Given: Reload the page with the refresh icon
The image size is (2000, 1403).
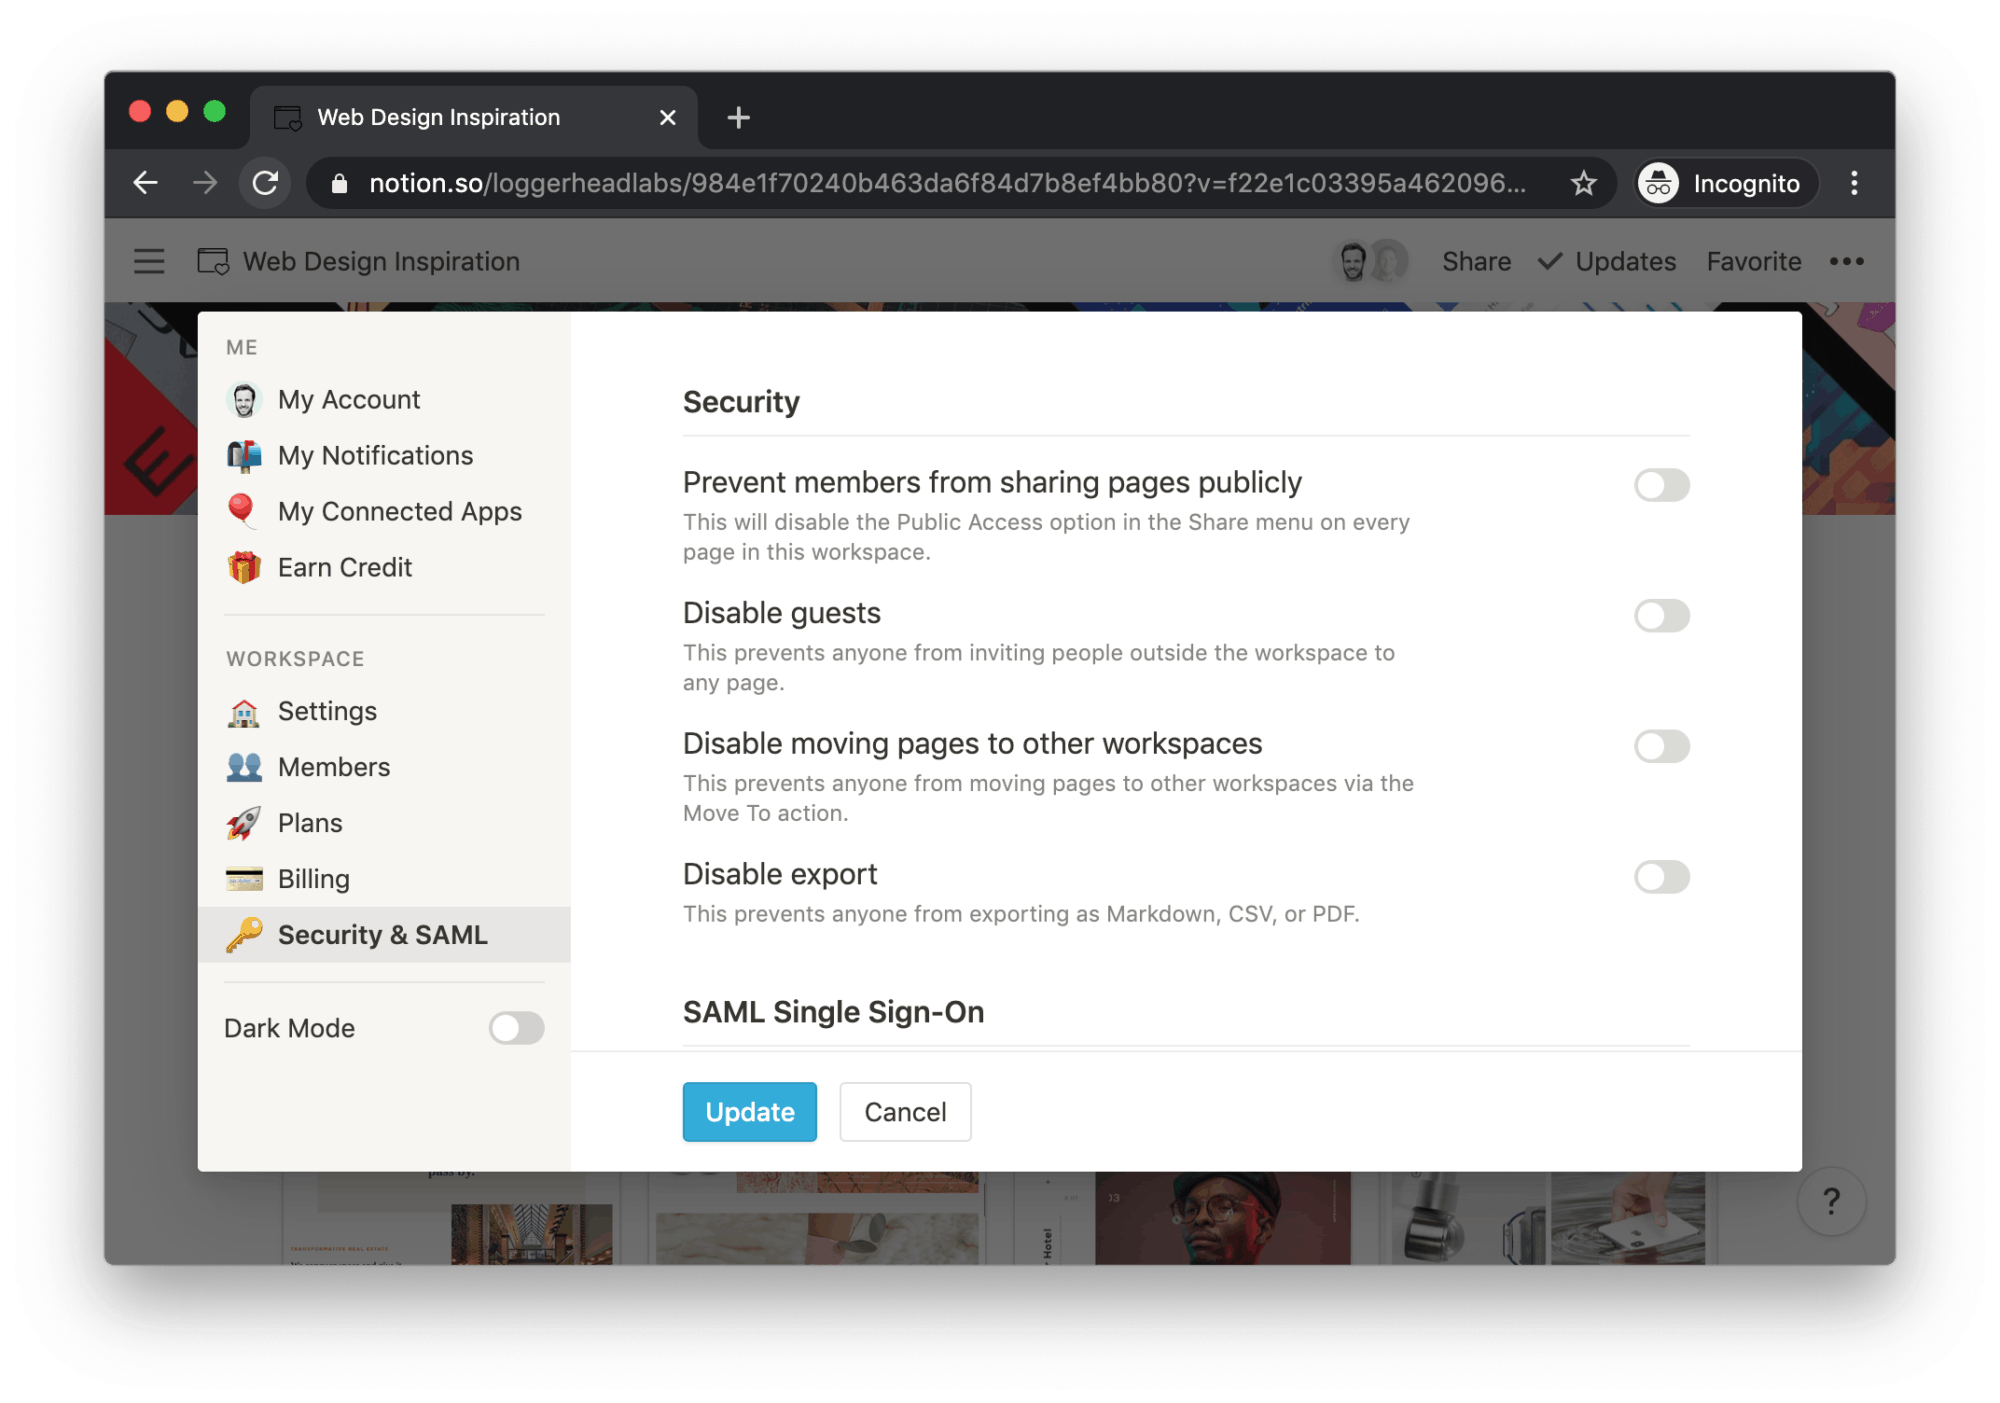Looking at the screenshot, I should [x=265, y=183].
